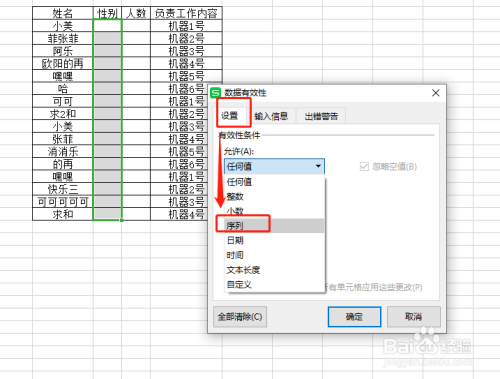Screen dimensions: 500x379
Task: Close the 数据有效性 dialog
Action: coord(436,93)
